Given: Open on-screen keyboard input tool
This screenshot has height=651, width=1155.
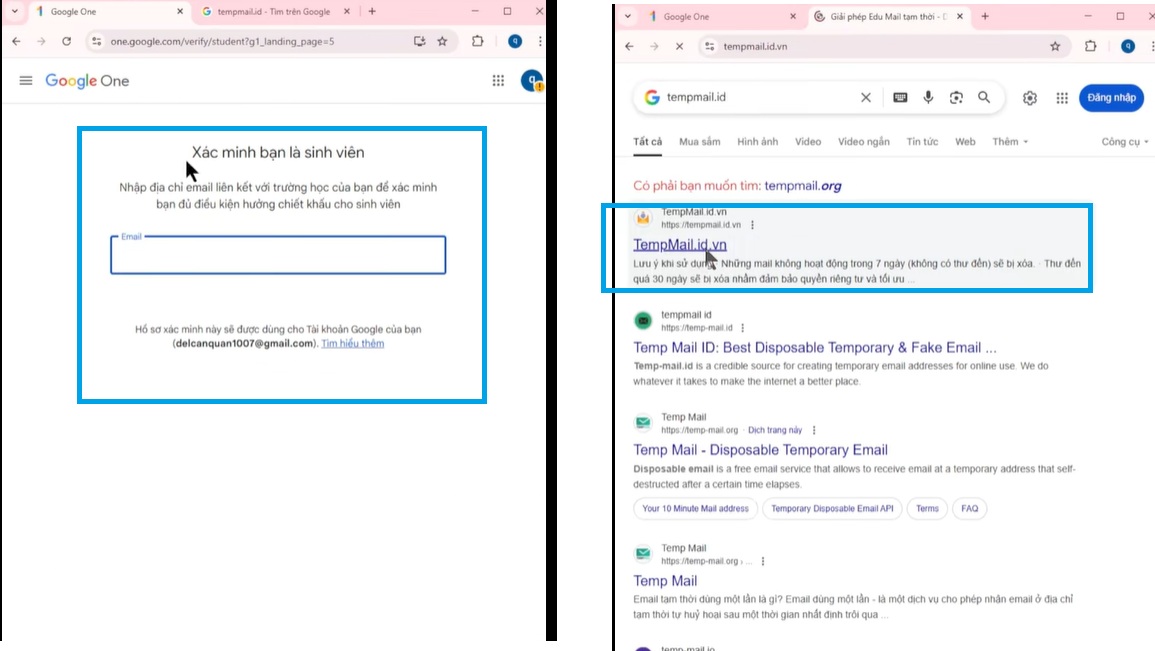Looking at the screenshot, I should tap(900, 97).
